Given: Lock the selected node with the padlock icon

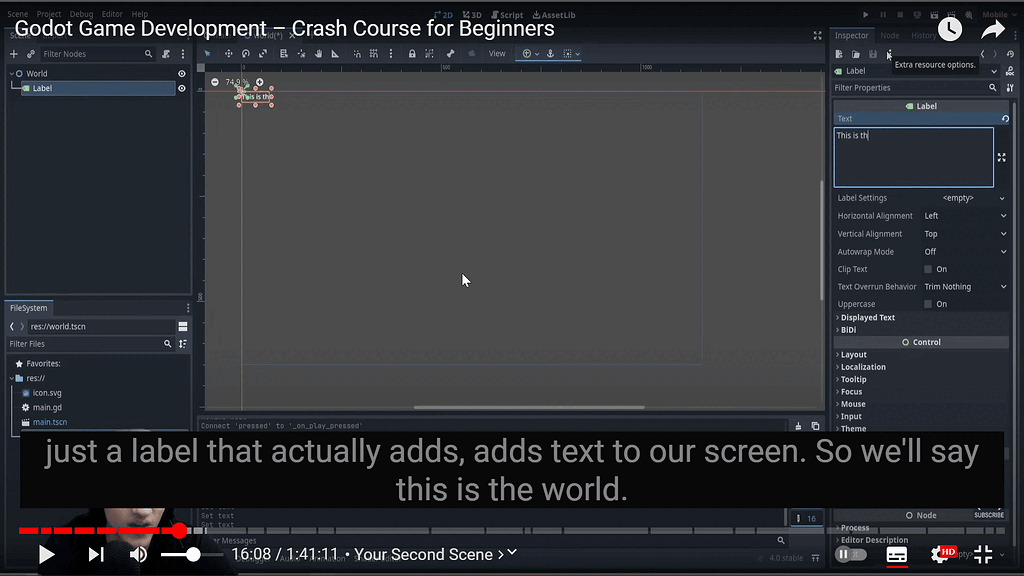Looking at the screenshot, I should (x=412, y=54).
